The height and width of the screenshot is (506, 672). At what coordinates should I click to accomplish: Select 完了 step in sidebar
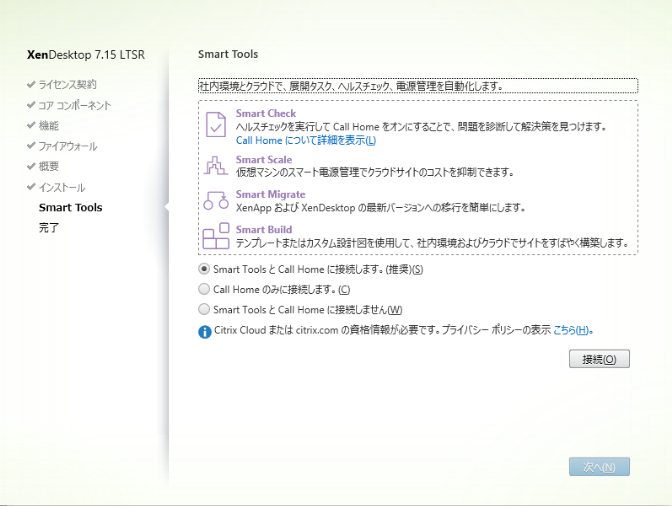(x=48, y=228)
